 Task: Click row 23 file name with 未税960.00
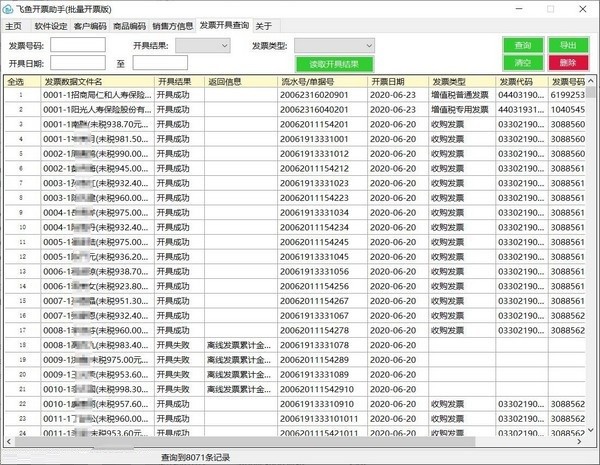[x=97, y=419]
